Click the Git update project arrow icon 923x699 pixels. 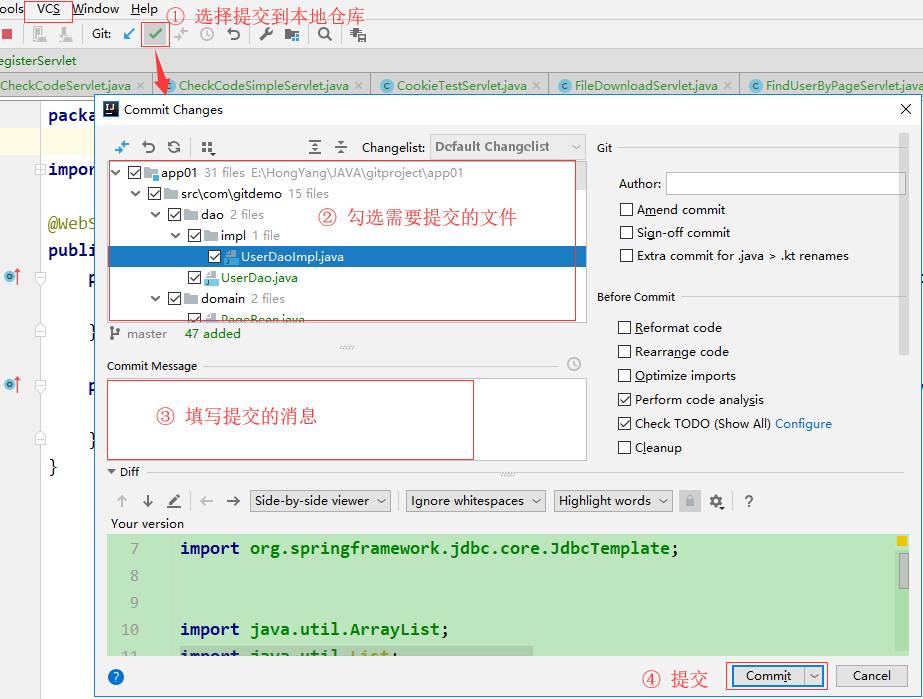point(129,34)
